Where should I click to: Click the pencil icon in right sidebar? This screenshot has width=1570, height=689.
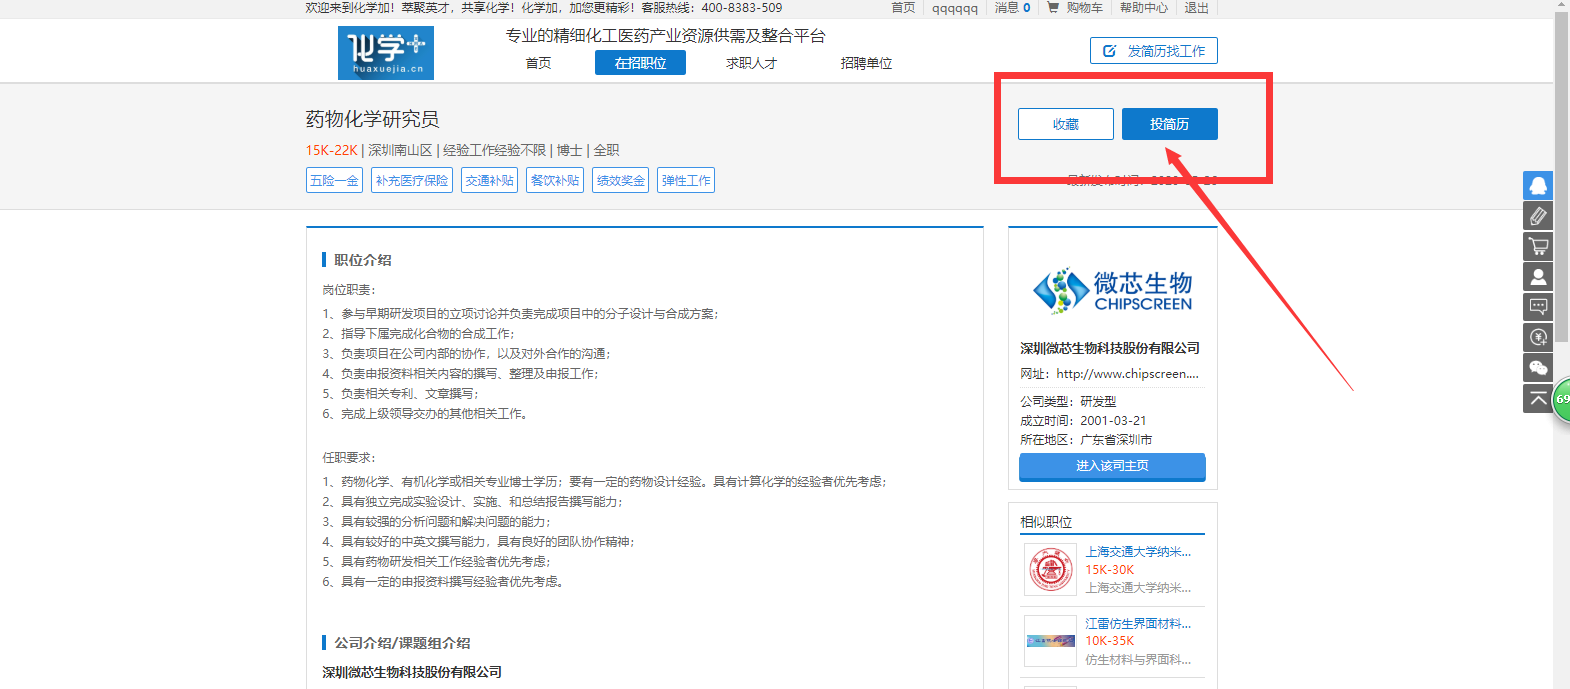coord(1537,216)
